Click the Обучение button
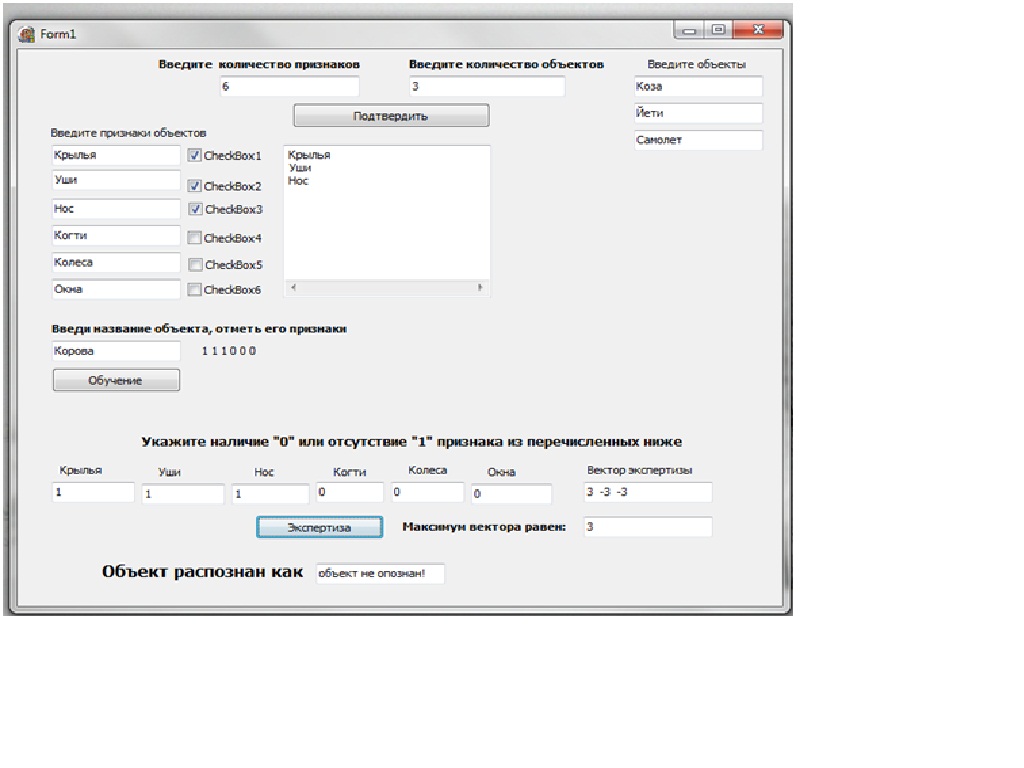1024x768 pixels. coord(116,381)
